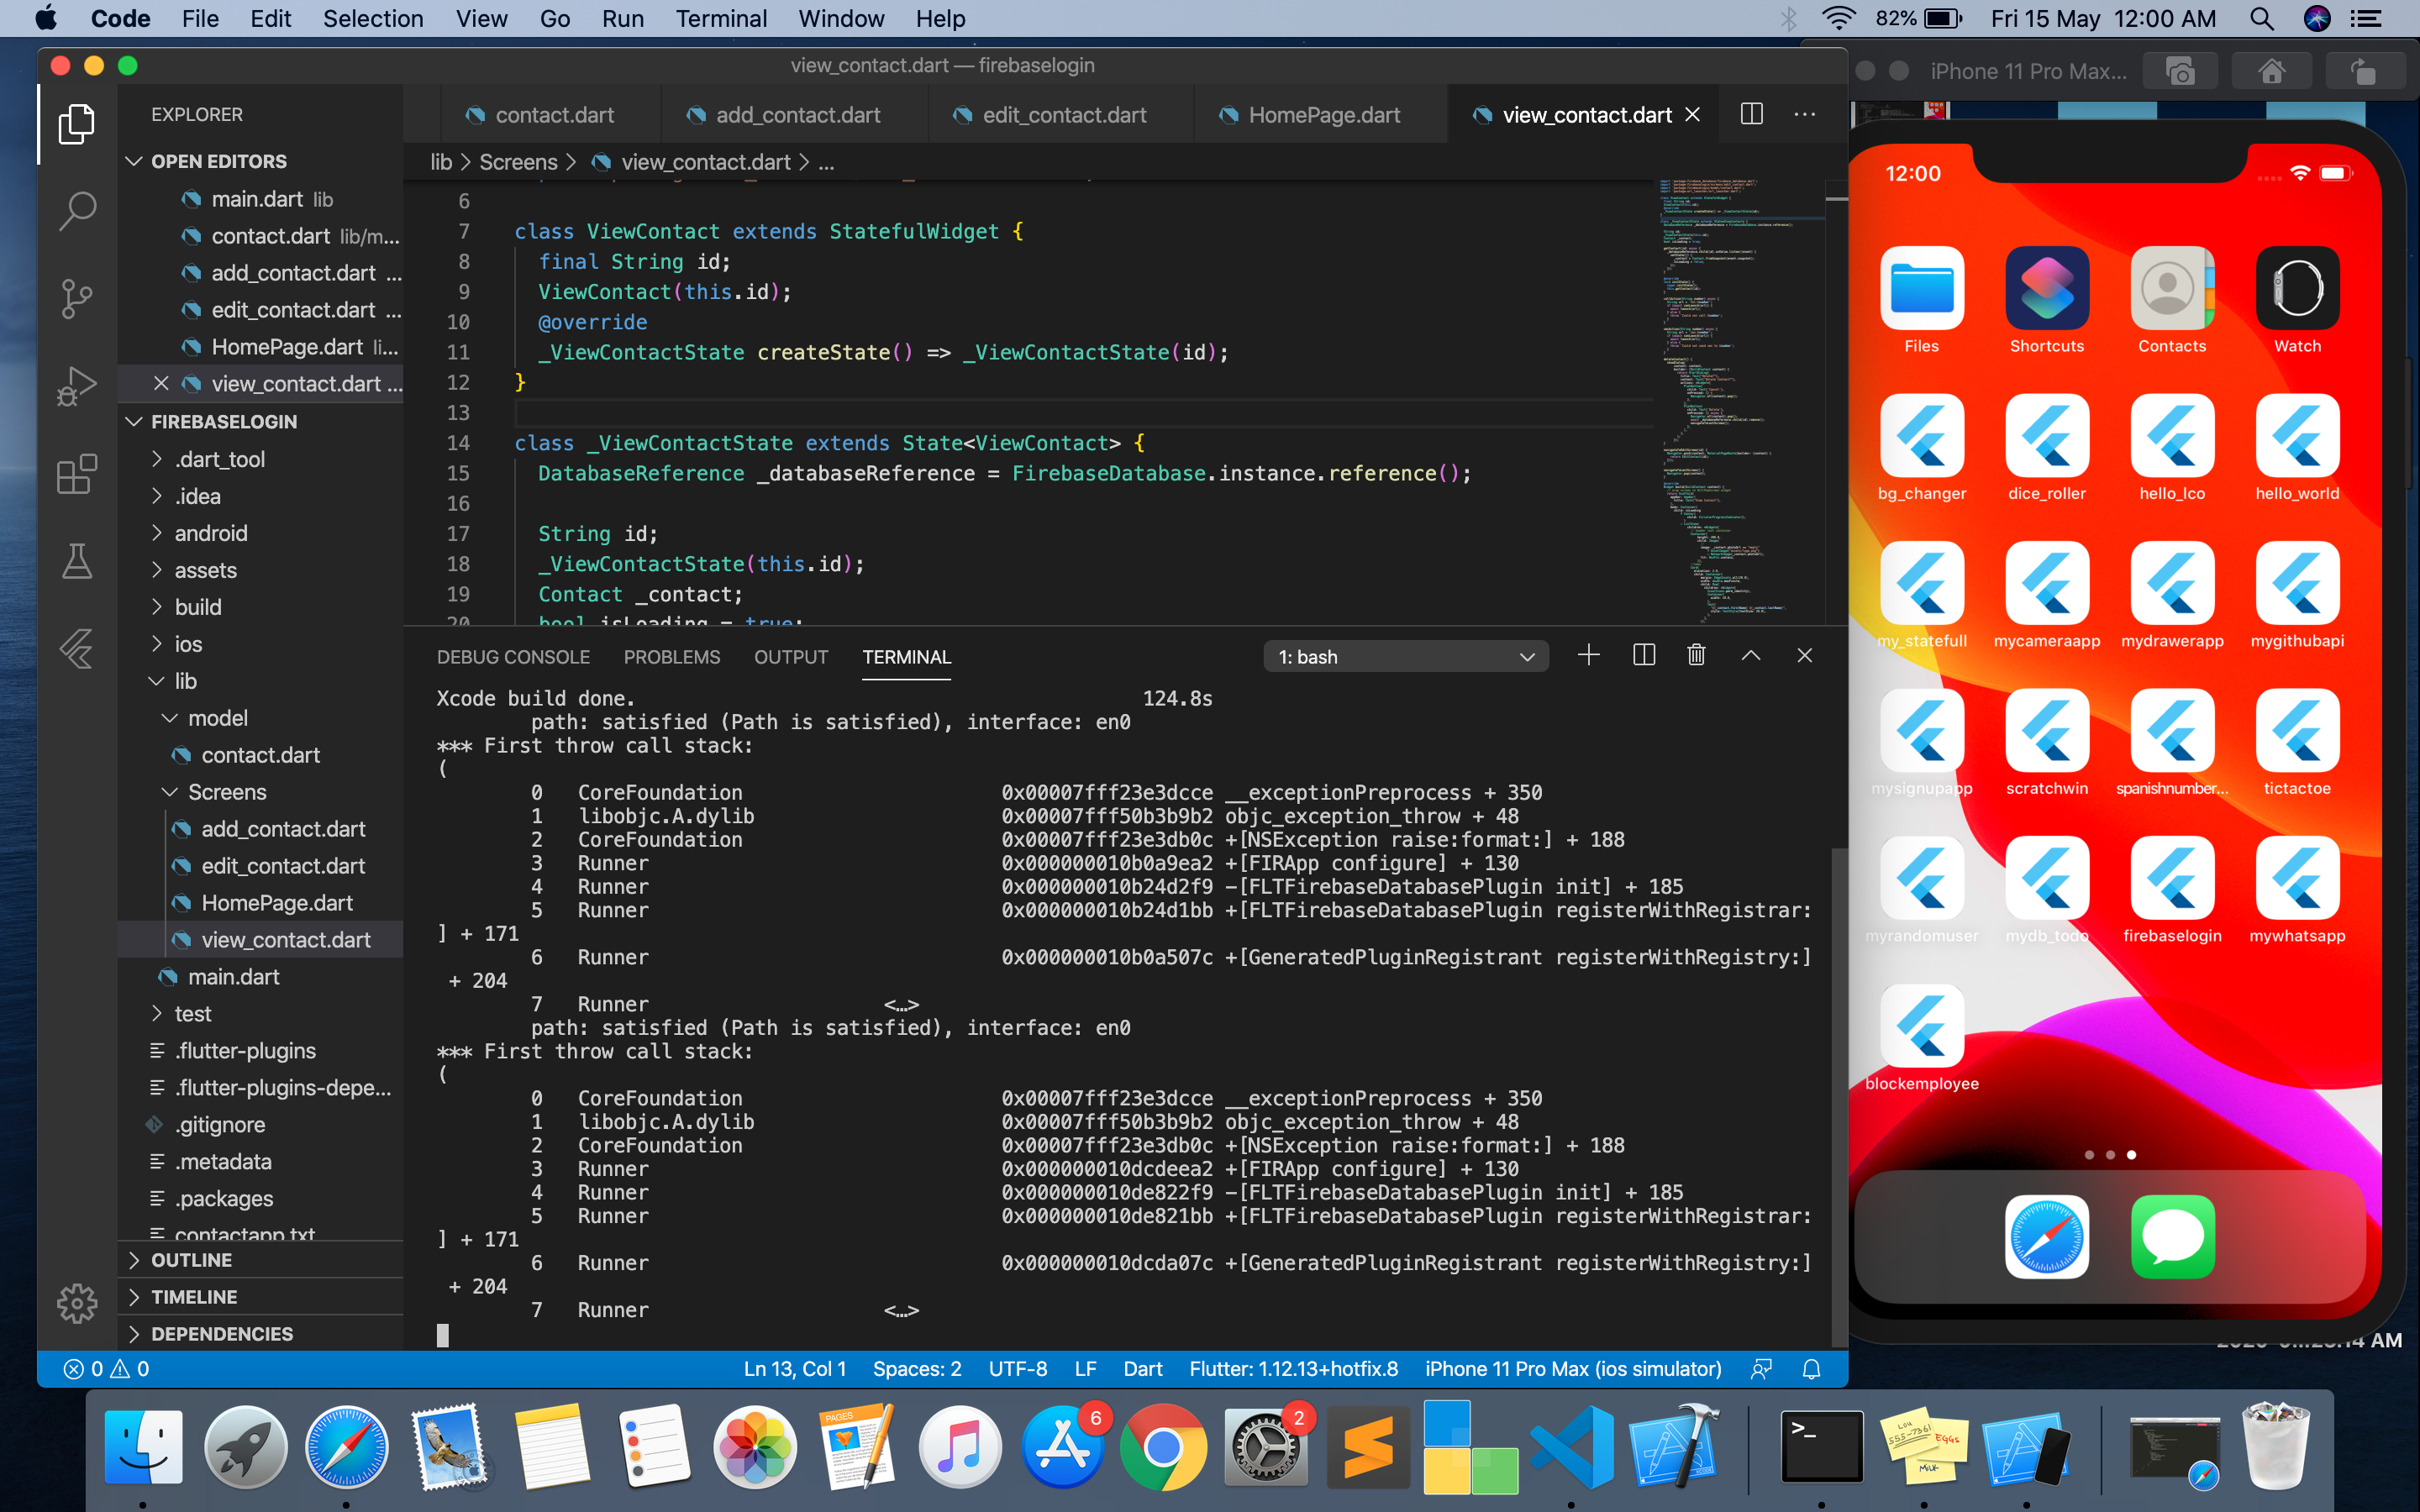Open the 1: bash terminal dropdown
Image resolution: width=2420 pixels, height=1512 pixels.
click(x=1406, y=656)
